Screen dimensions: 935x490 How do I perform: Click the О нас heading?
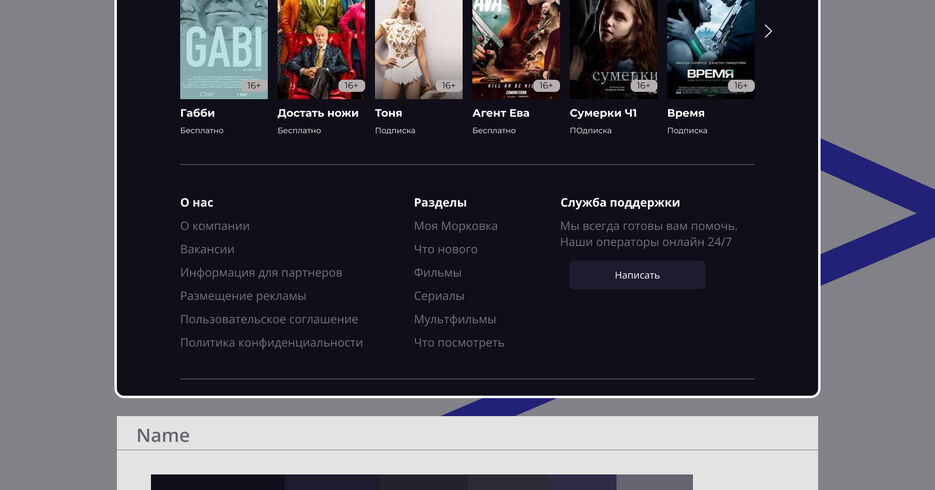pos(197,203)
